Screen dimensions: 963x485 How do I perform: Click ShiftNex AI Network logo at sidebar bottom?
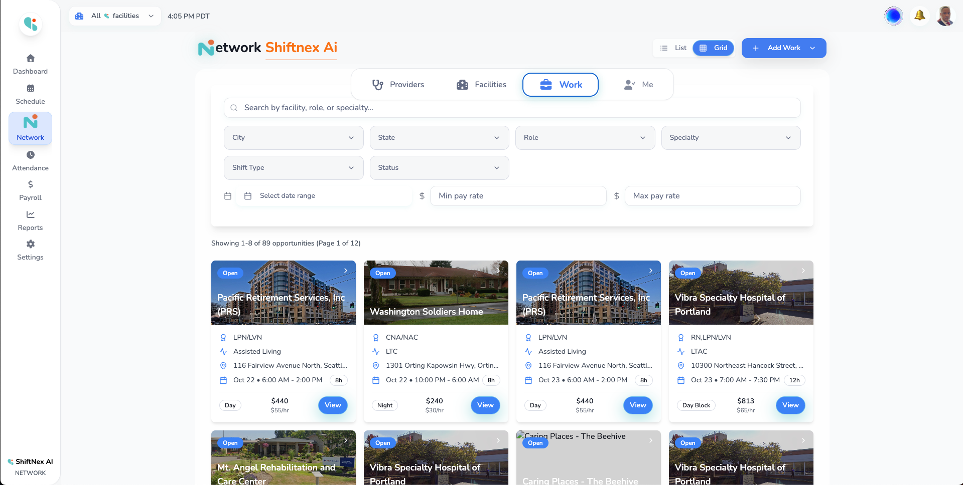30,467
